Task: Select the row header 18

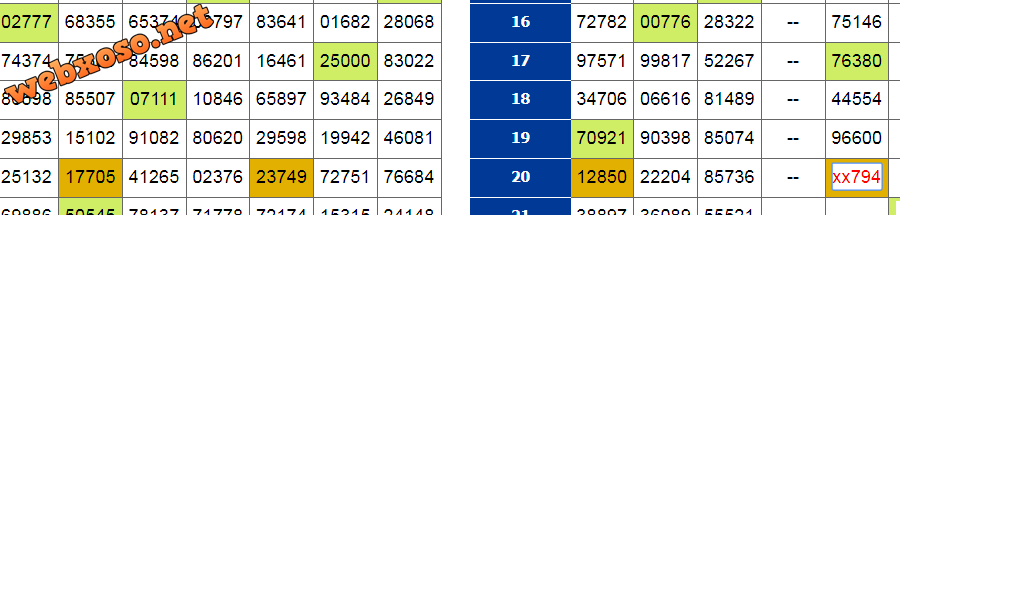Action: [x=520, y=100]
